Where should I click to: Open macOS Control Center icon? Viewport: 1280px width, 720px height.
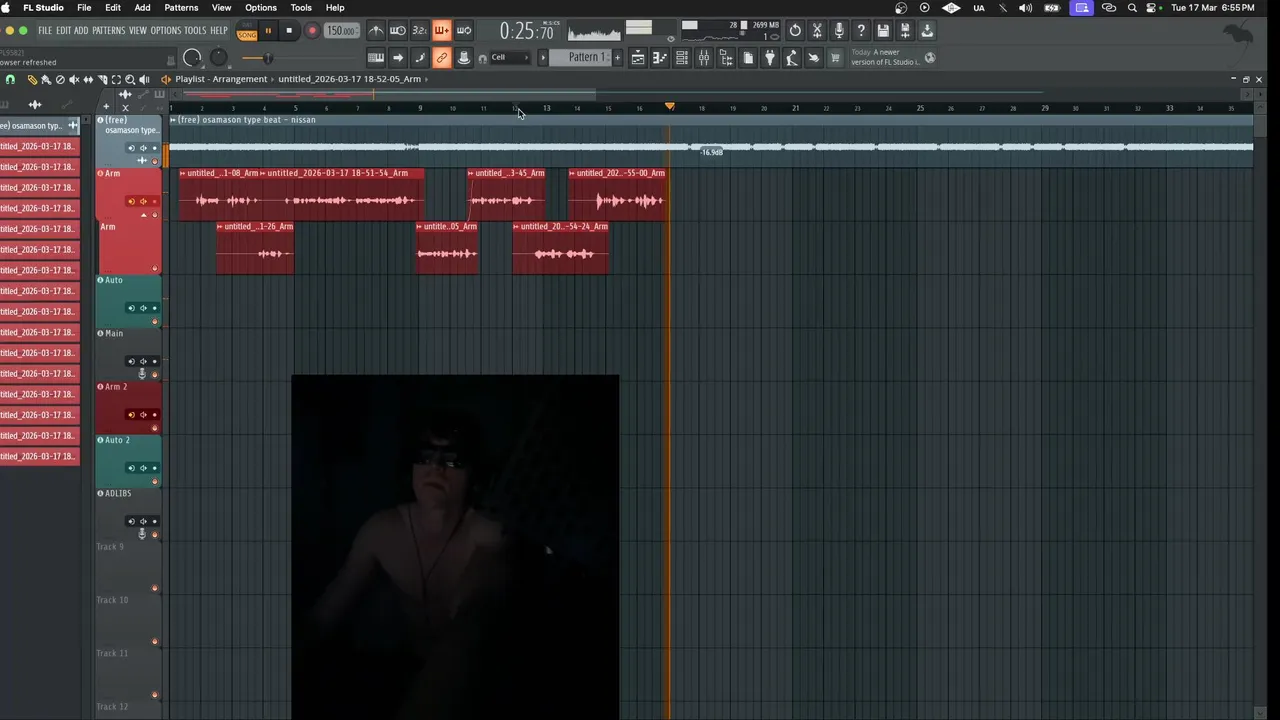pyautogui.click(x=1152, y=8)
